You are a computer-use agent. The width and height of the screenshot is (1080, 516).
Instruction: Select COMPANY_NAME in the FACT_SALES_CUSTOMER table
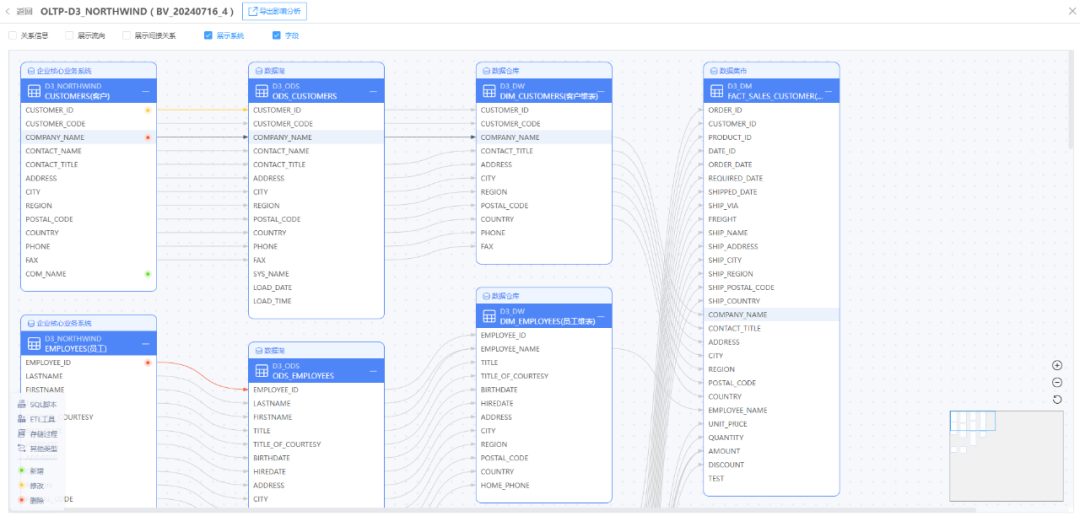click(738, 314)
